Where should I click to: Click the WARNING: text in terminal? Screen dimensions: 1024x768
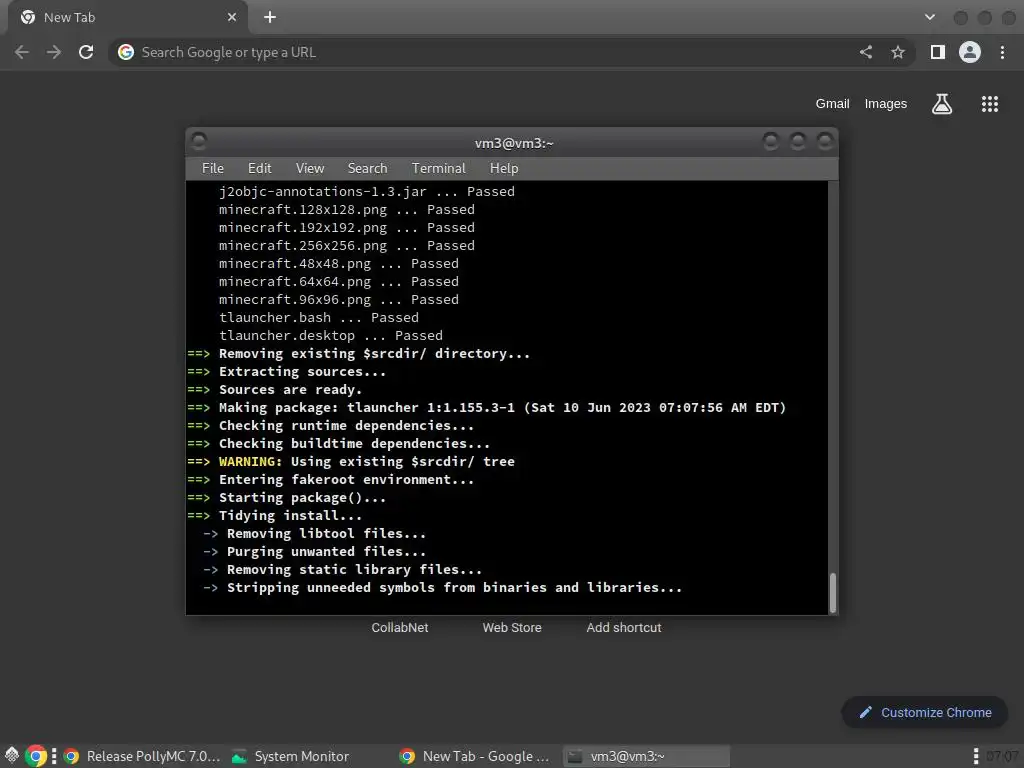coord(250,462)
